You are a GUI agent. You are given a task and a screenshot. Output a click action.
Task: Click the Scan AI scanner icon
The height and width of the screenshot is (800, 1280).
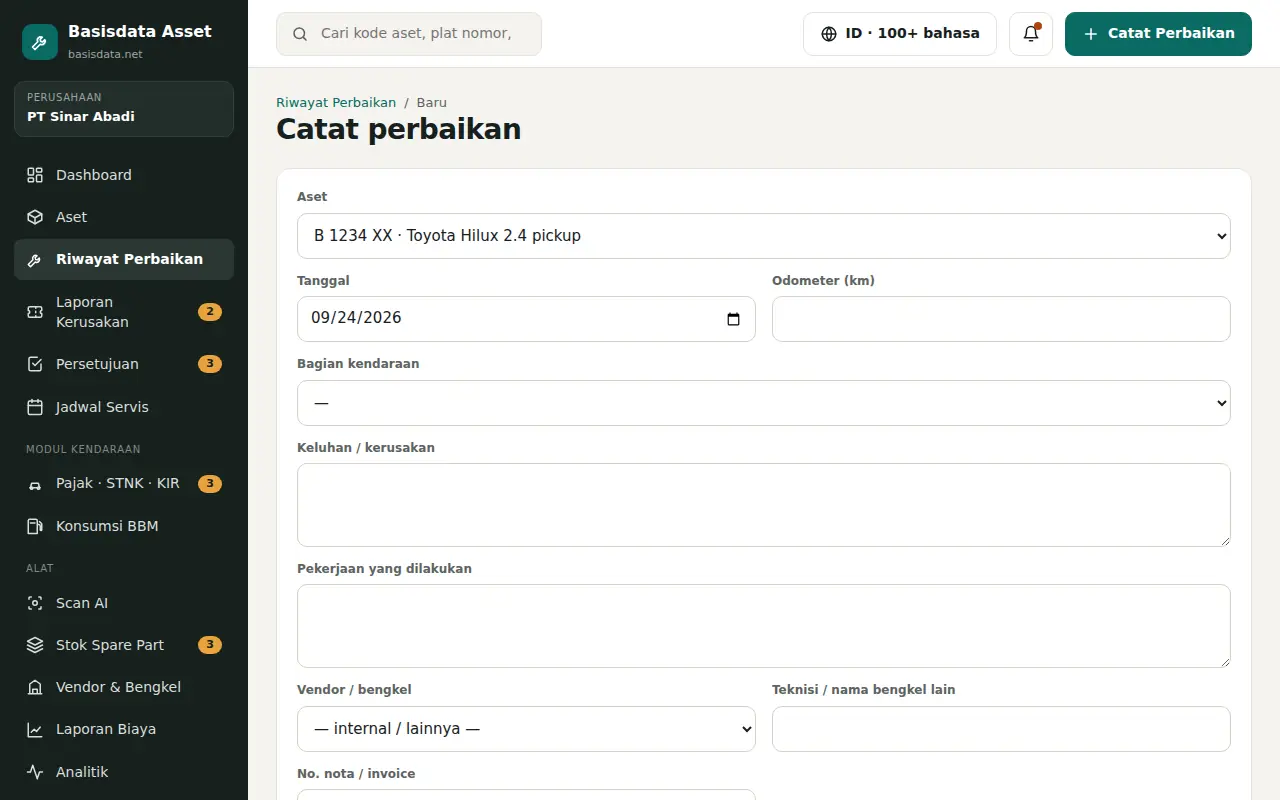click(x=35, y=603)
